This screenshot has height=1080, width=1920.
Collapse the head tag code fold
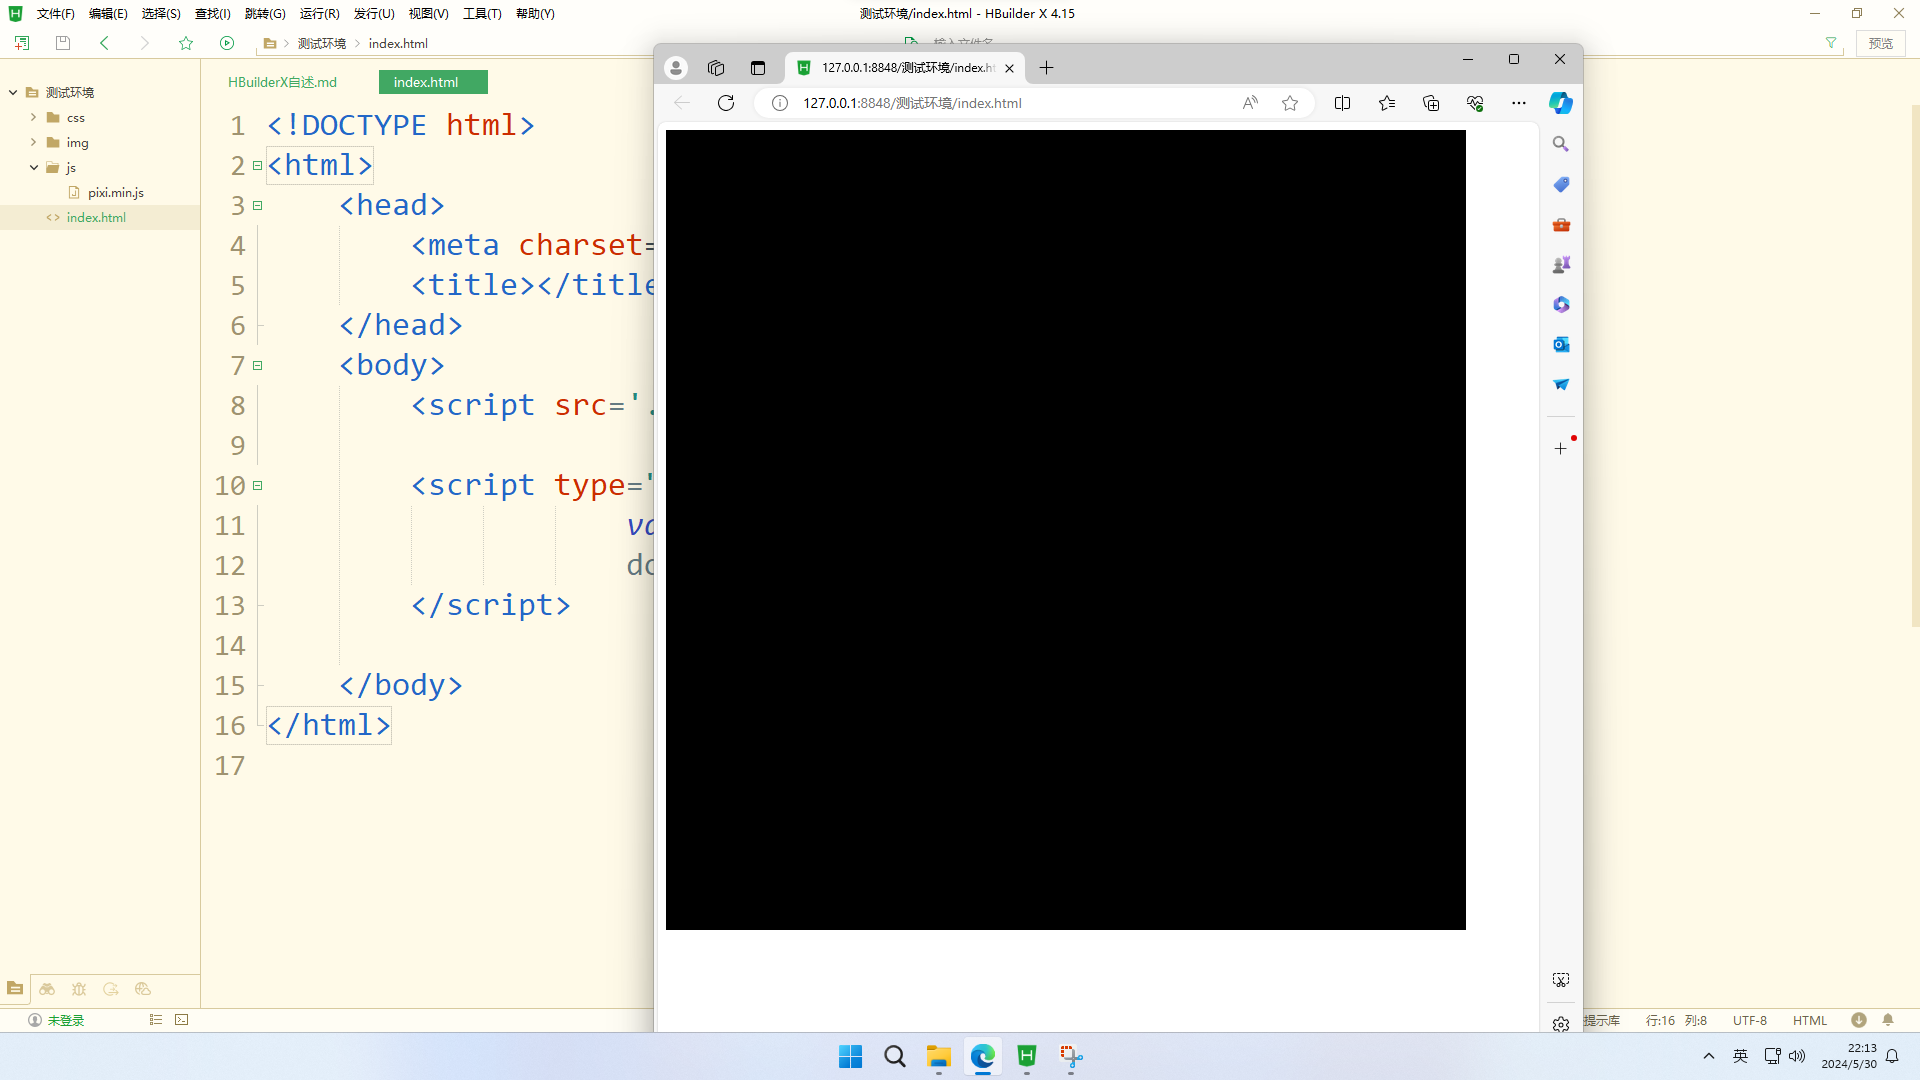[257, 205]
